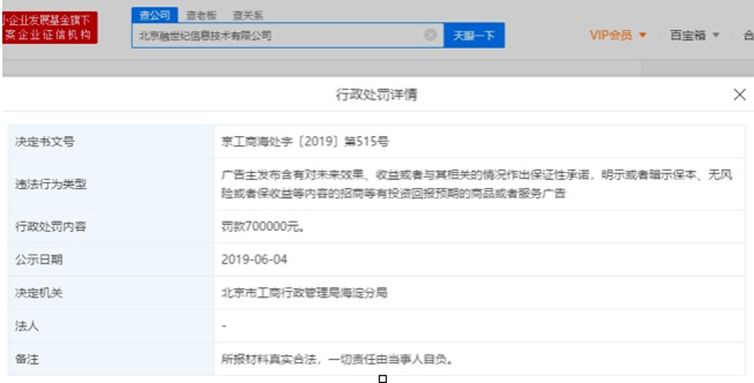Click the 天眼一下 search button
This screenshot has height=383, width=754.
(474, 35)
